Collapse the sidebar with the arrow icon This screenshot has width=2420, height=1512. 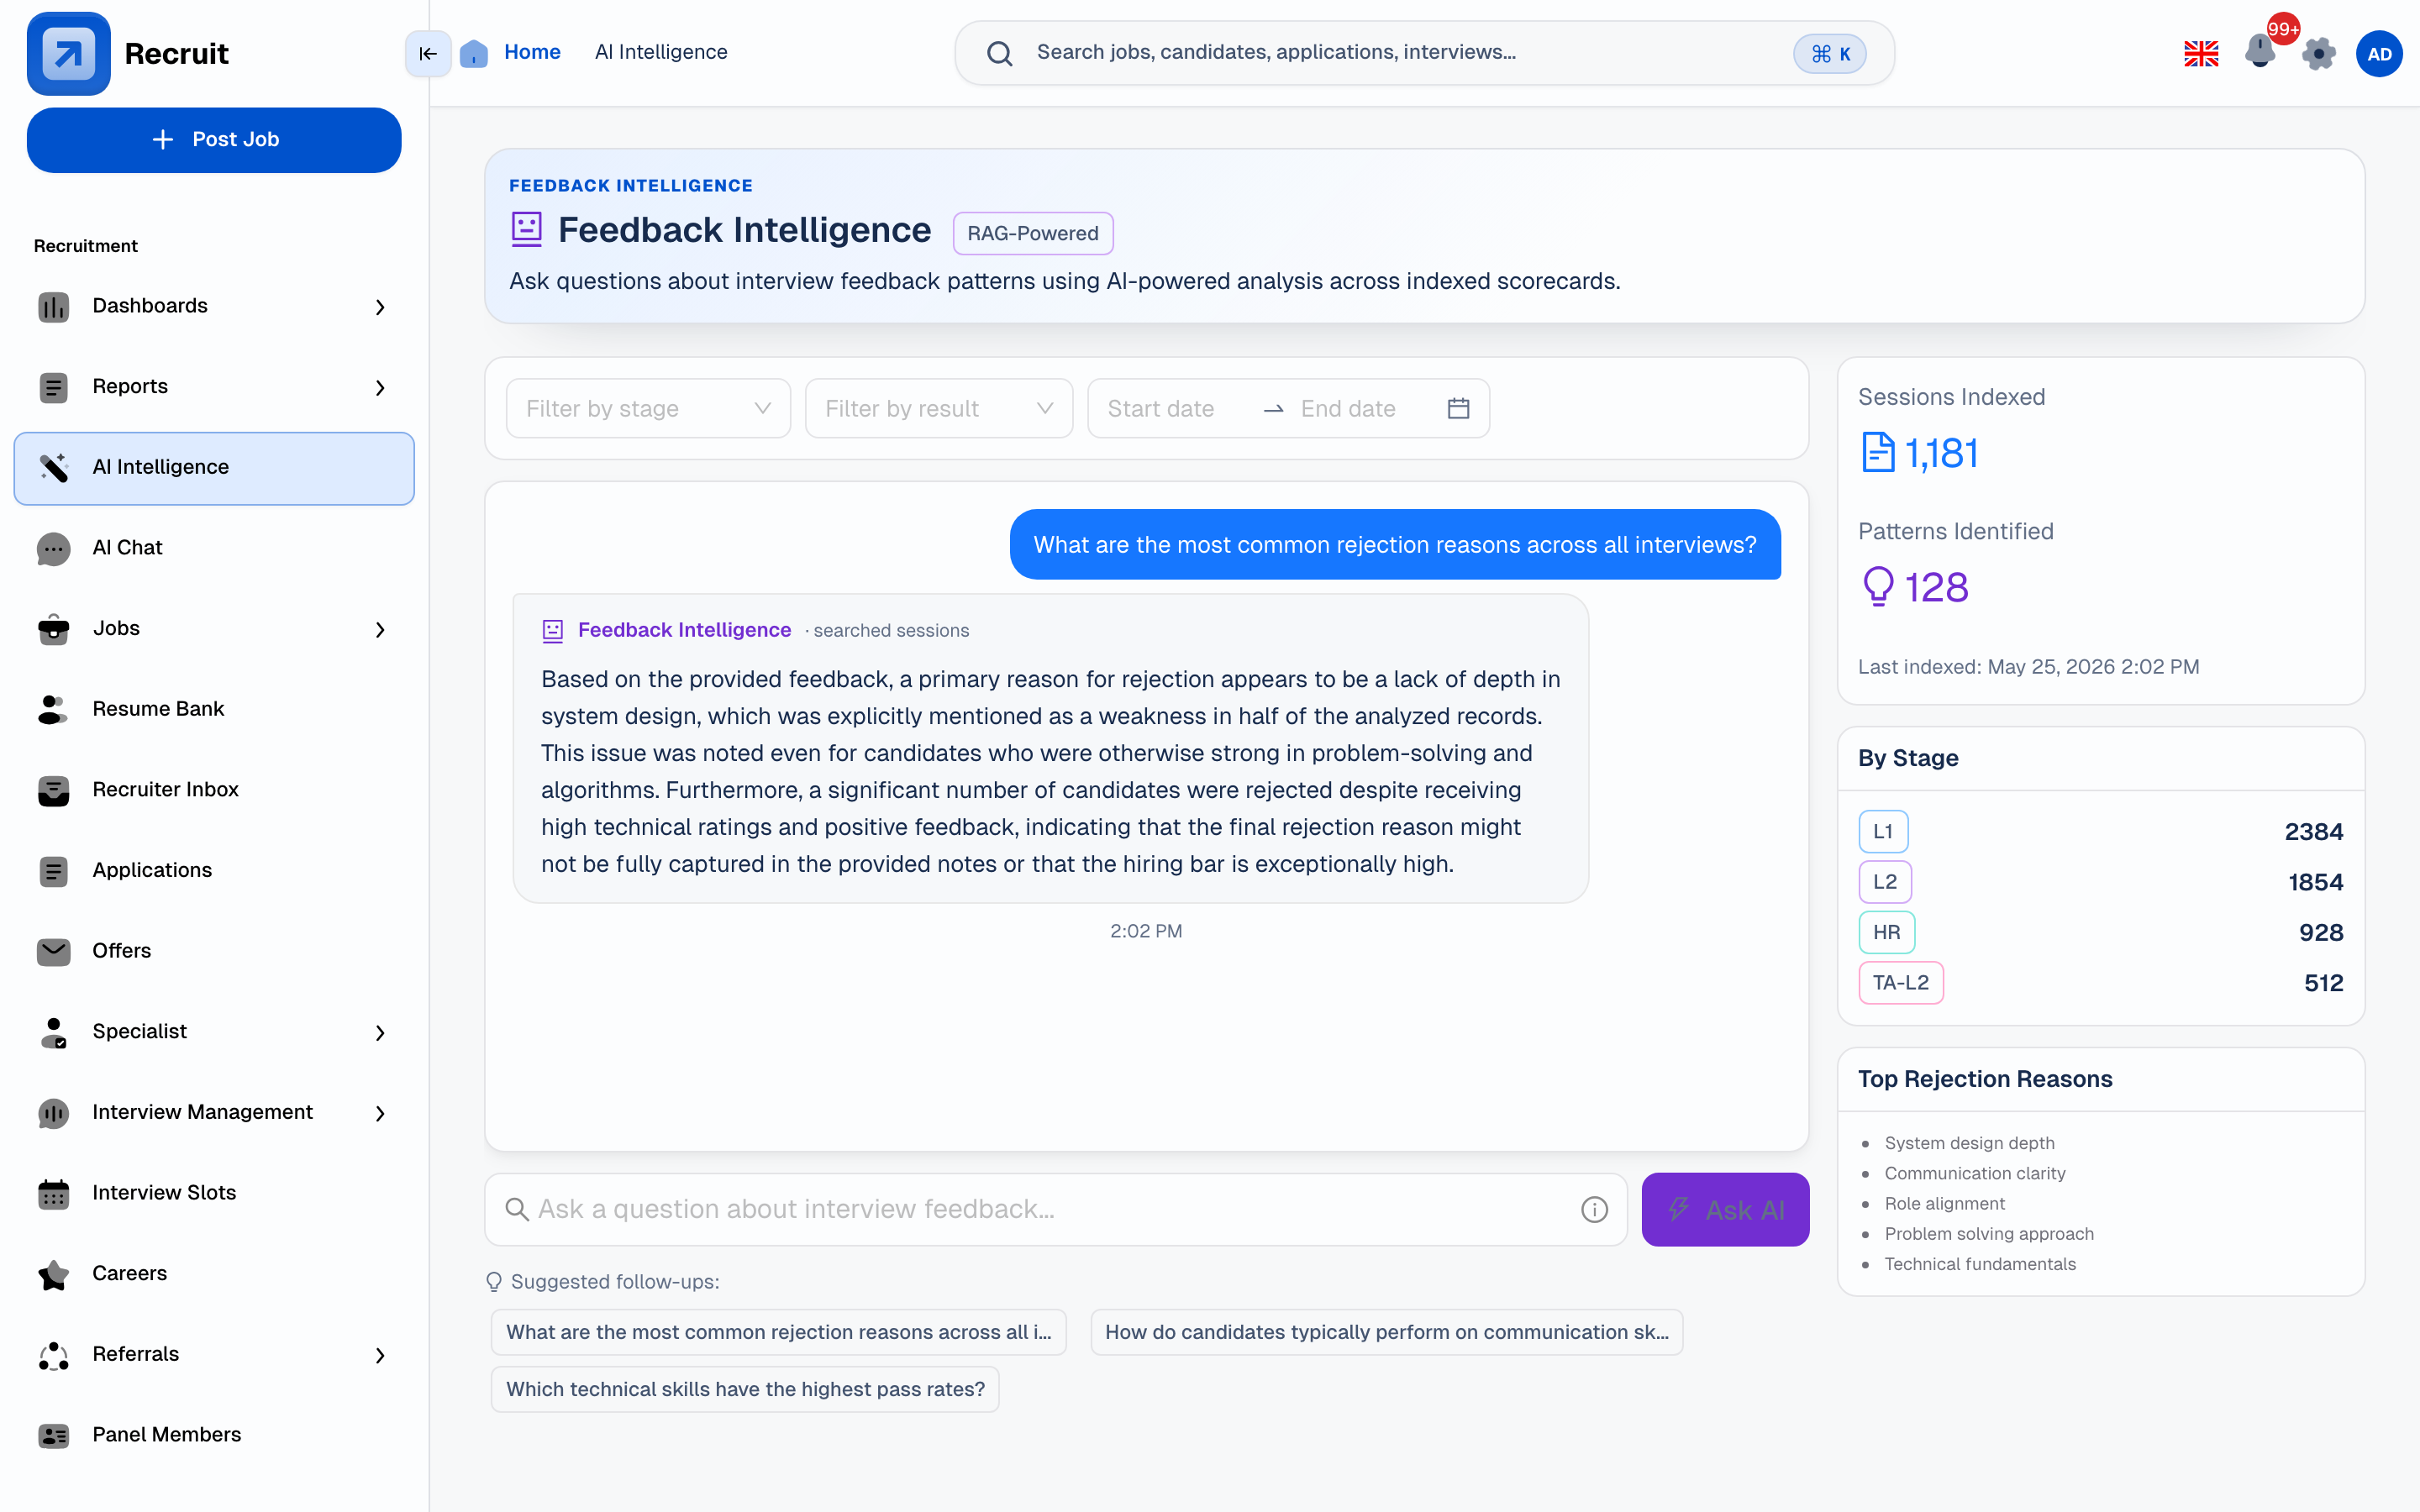point(428,53)
